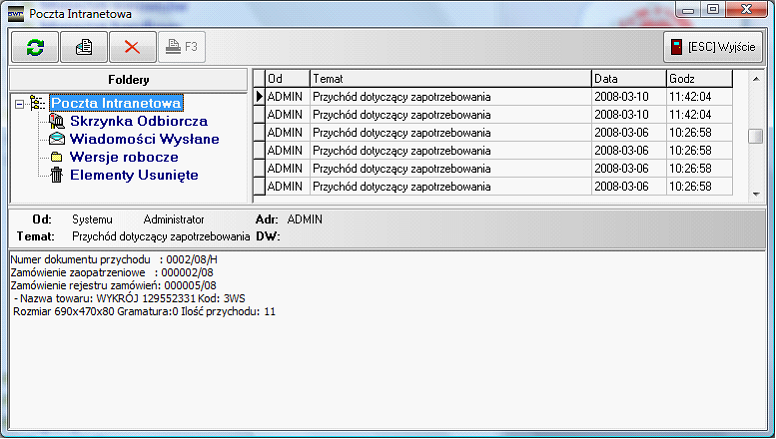Image resolution: width=776 pixels, height=439 pixels.
Task: Click the Wersje robocze folder icon
Action: coord(56,158)
